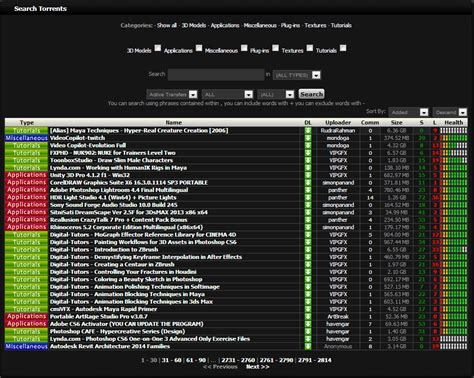Open the Descend sort order dropdown

450,112
